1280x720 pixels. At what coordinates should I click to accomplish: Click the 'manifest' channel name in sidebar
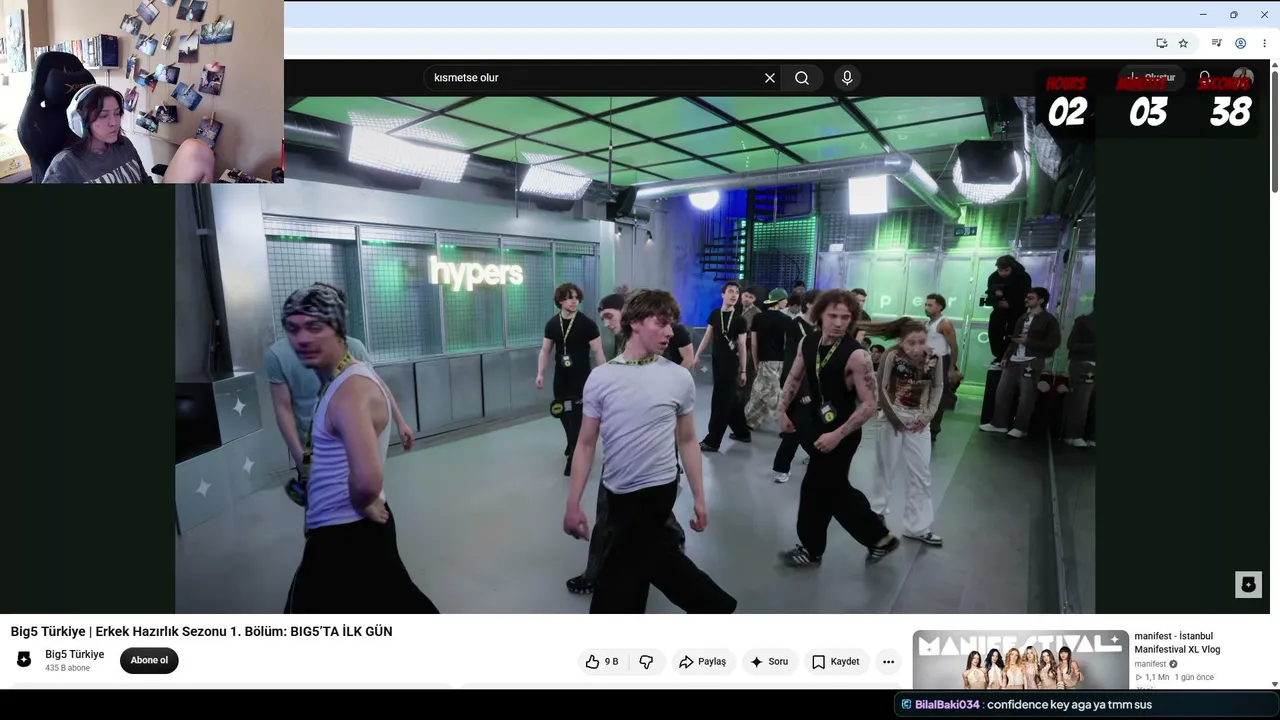coord(1150,664)
